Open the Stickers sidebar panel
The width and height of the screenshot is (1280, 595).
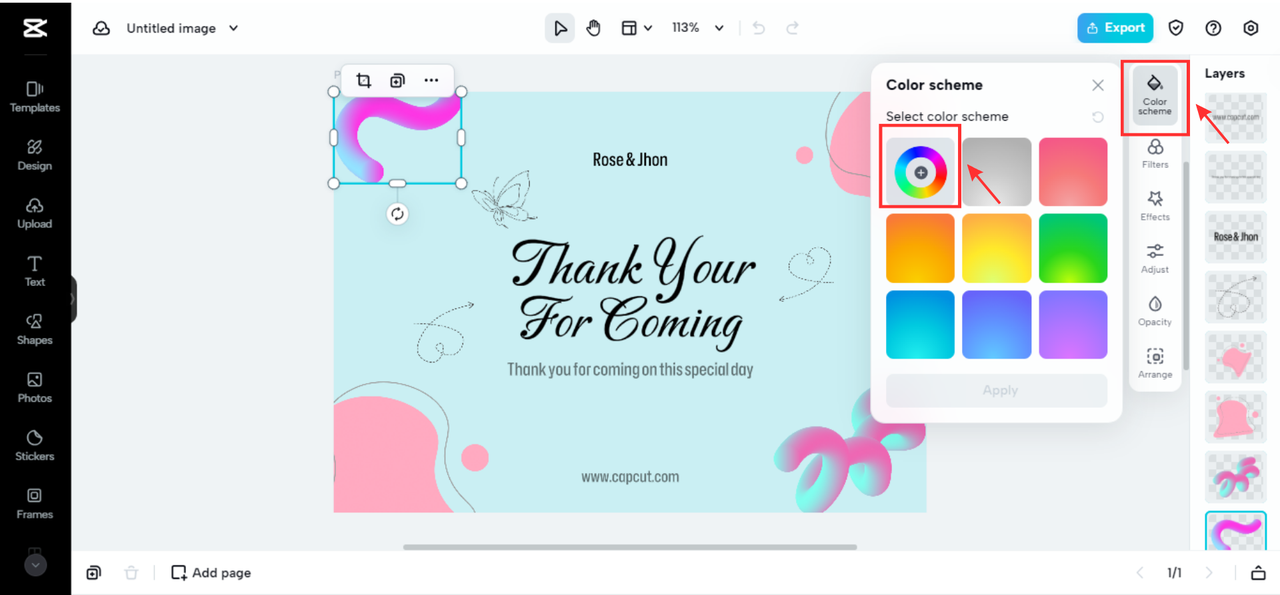(x=35, y=445)
